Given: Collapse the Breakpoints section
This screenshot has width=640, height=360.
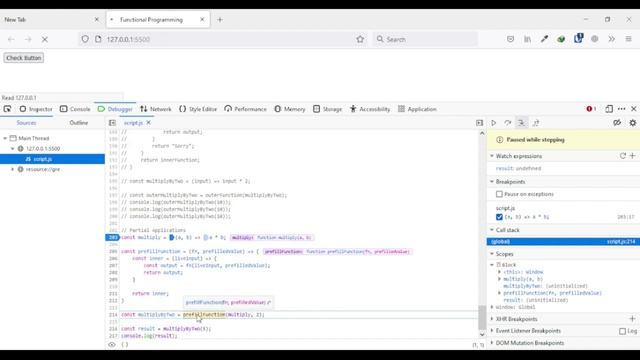Looking at the screenshot, I should click(x=492, y=182).
